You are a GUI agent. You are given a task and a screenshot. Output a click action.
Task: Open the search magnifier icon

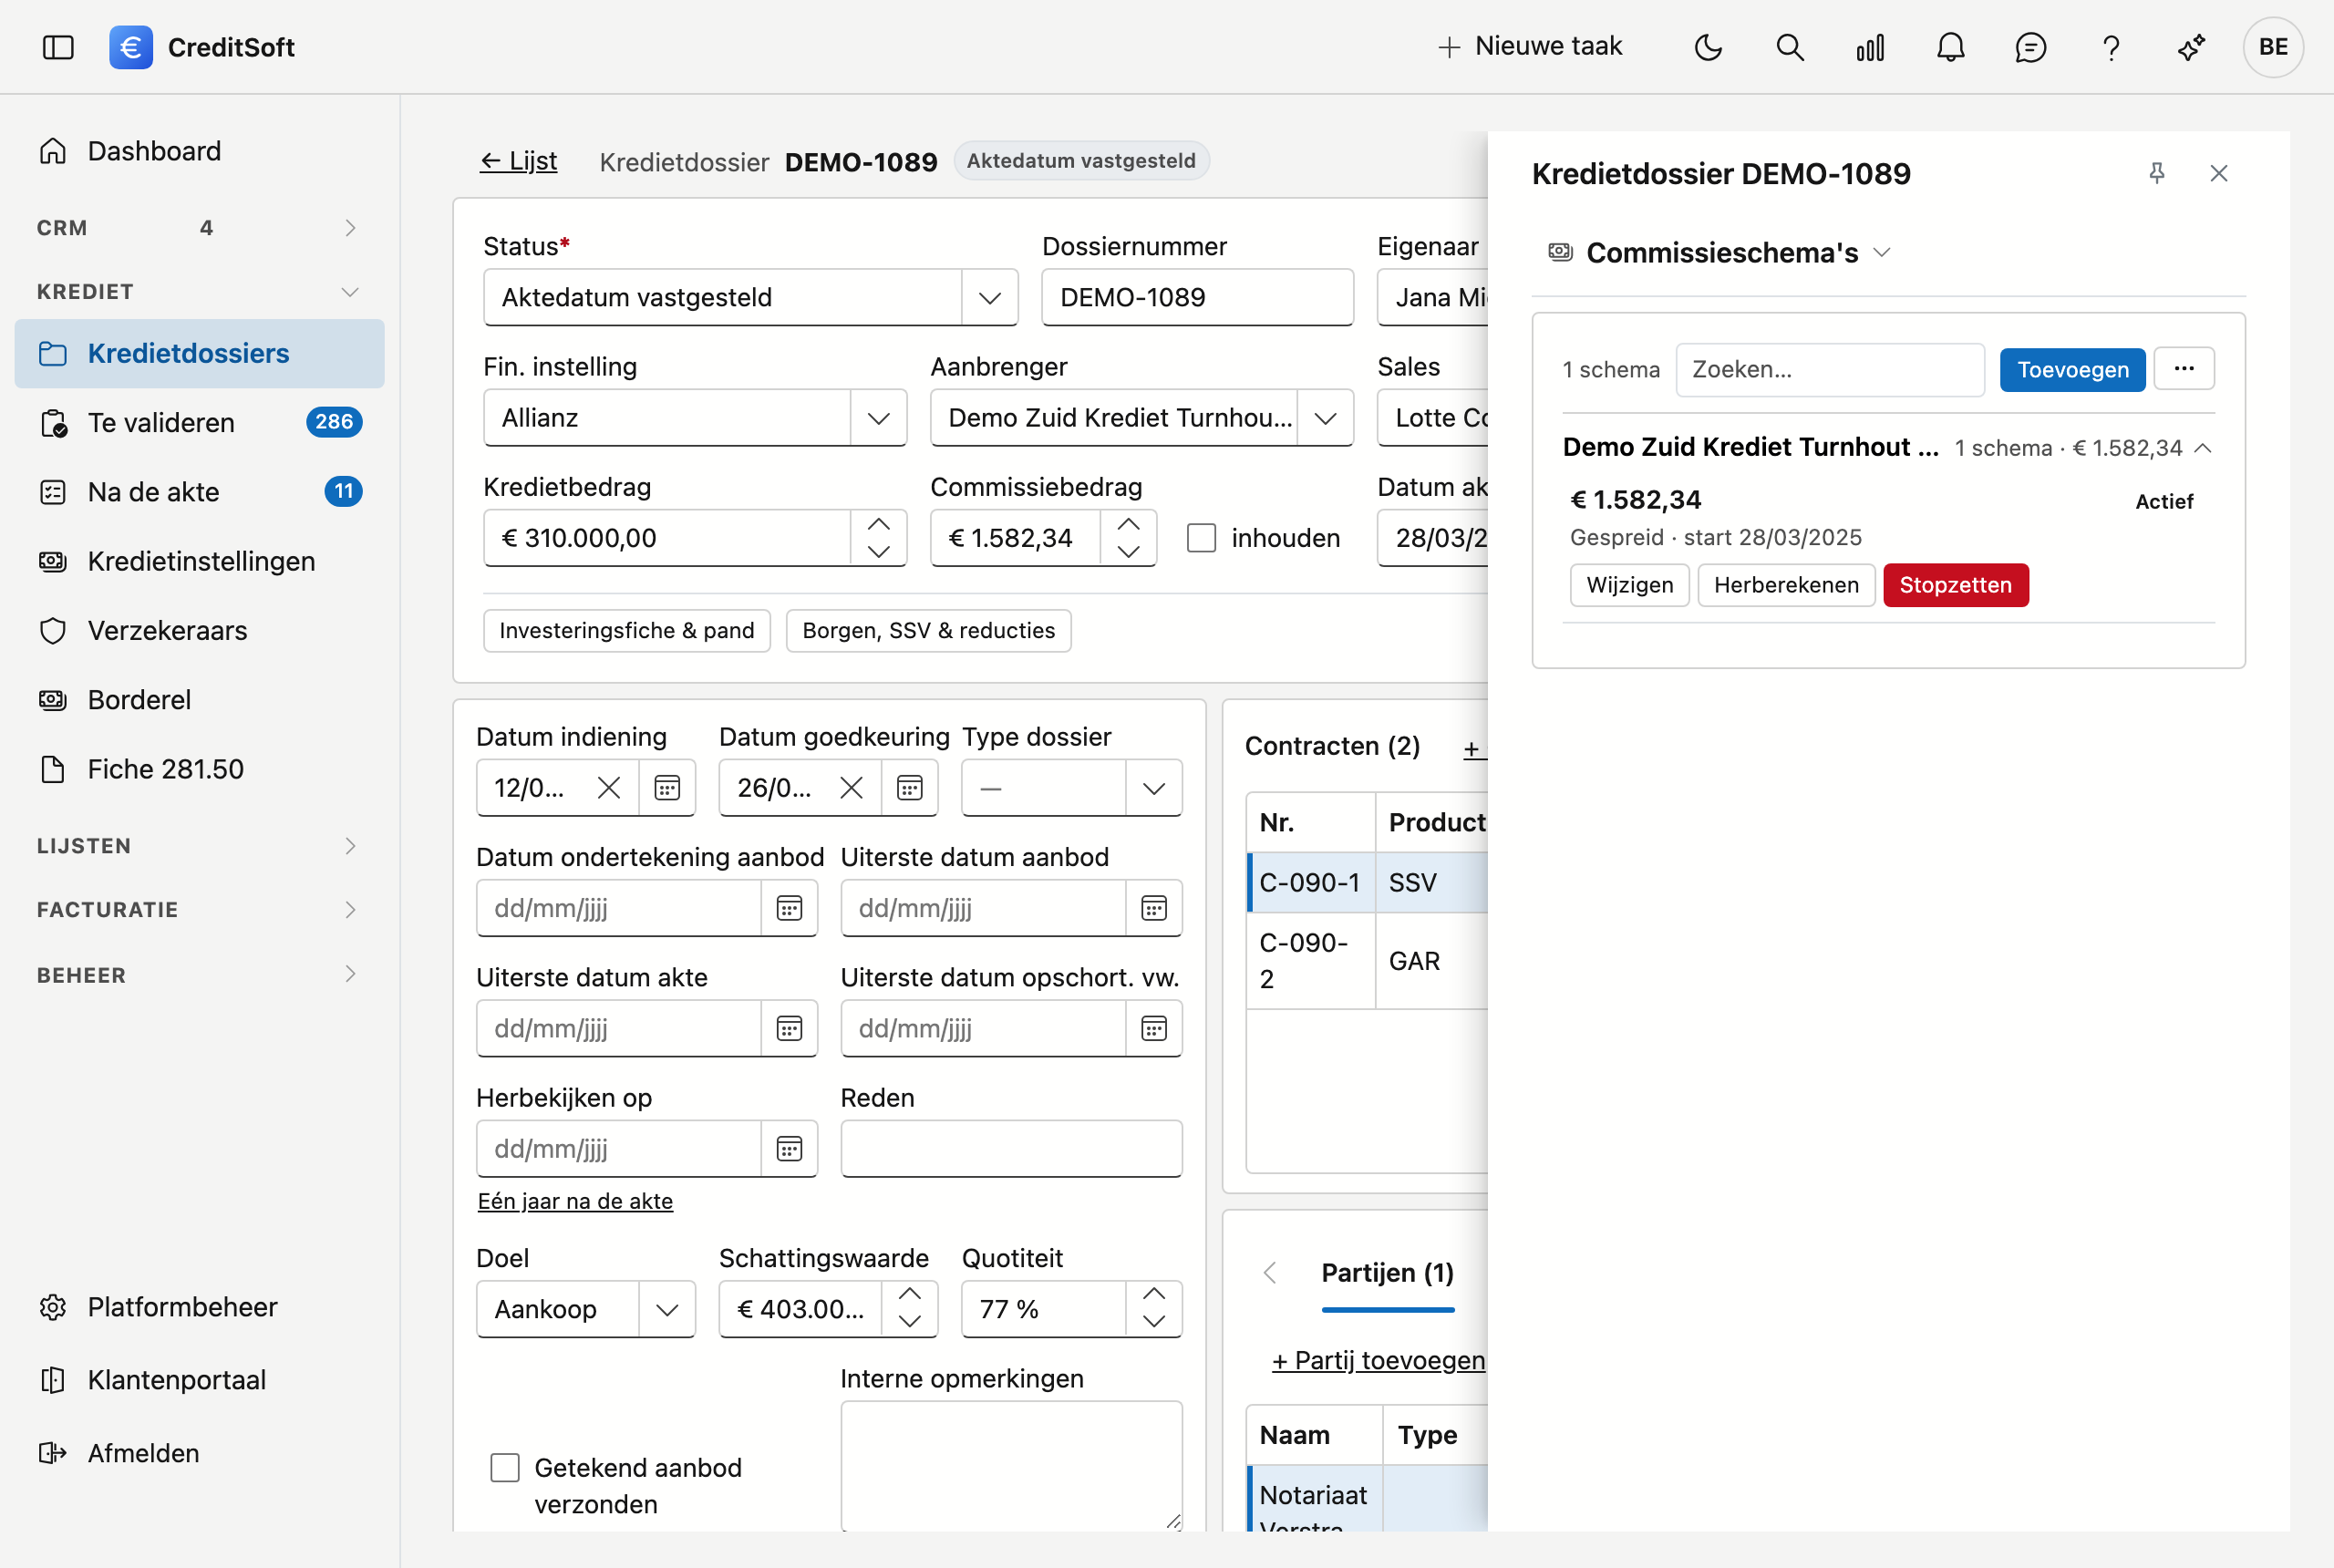coord(1789,47)
